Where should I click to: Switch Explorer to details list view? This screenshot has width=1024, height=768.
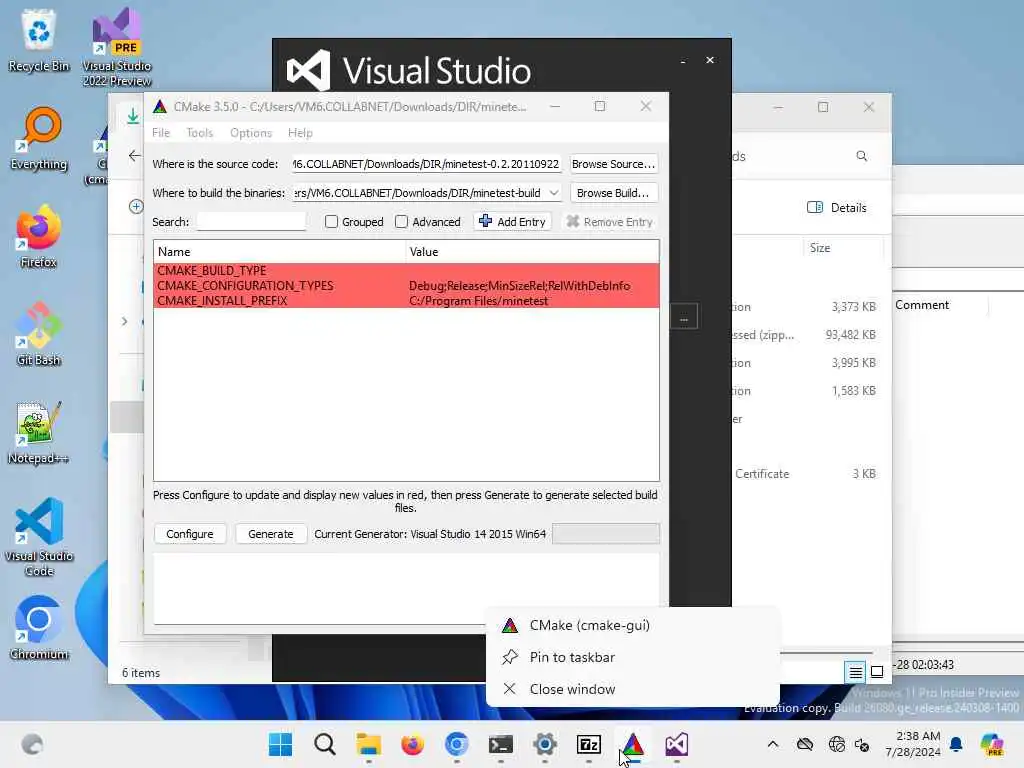point(855,671)
